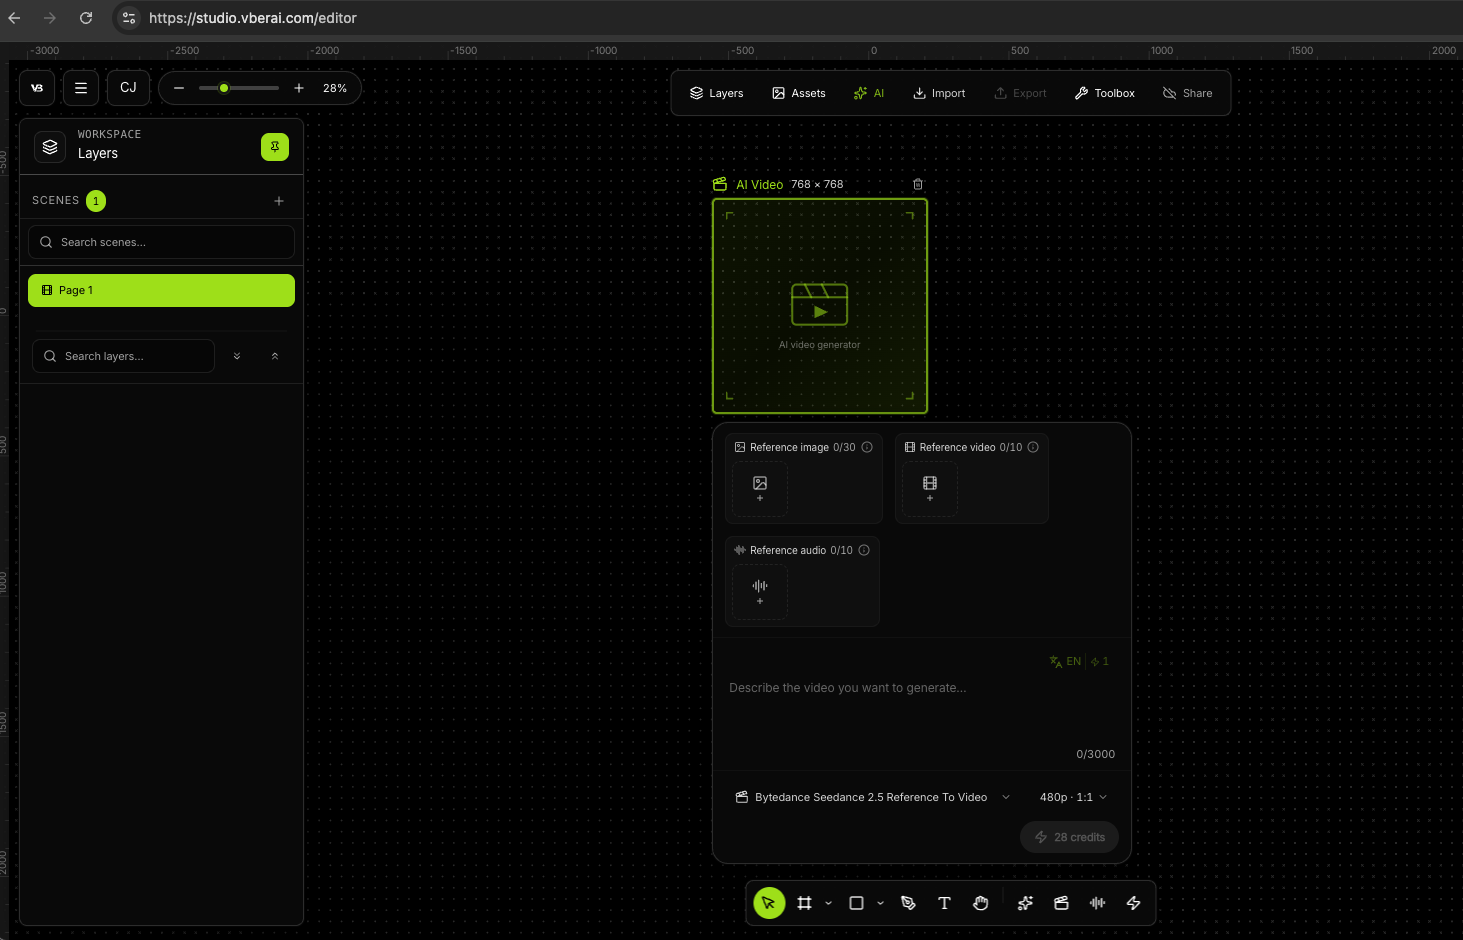Expand all layers with double chevron down

pos(237,356)
